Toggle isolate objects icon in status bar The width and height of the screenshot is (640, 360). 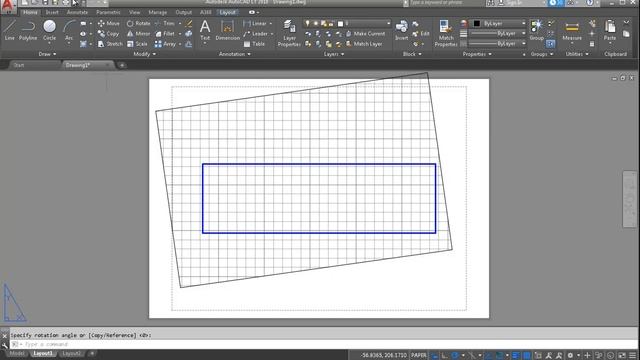(x=611, y=356)
